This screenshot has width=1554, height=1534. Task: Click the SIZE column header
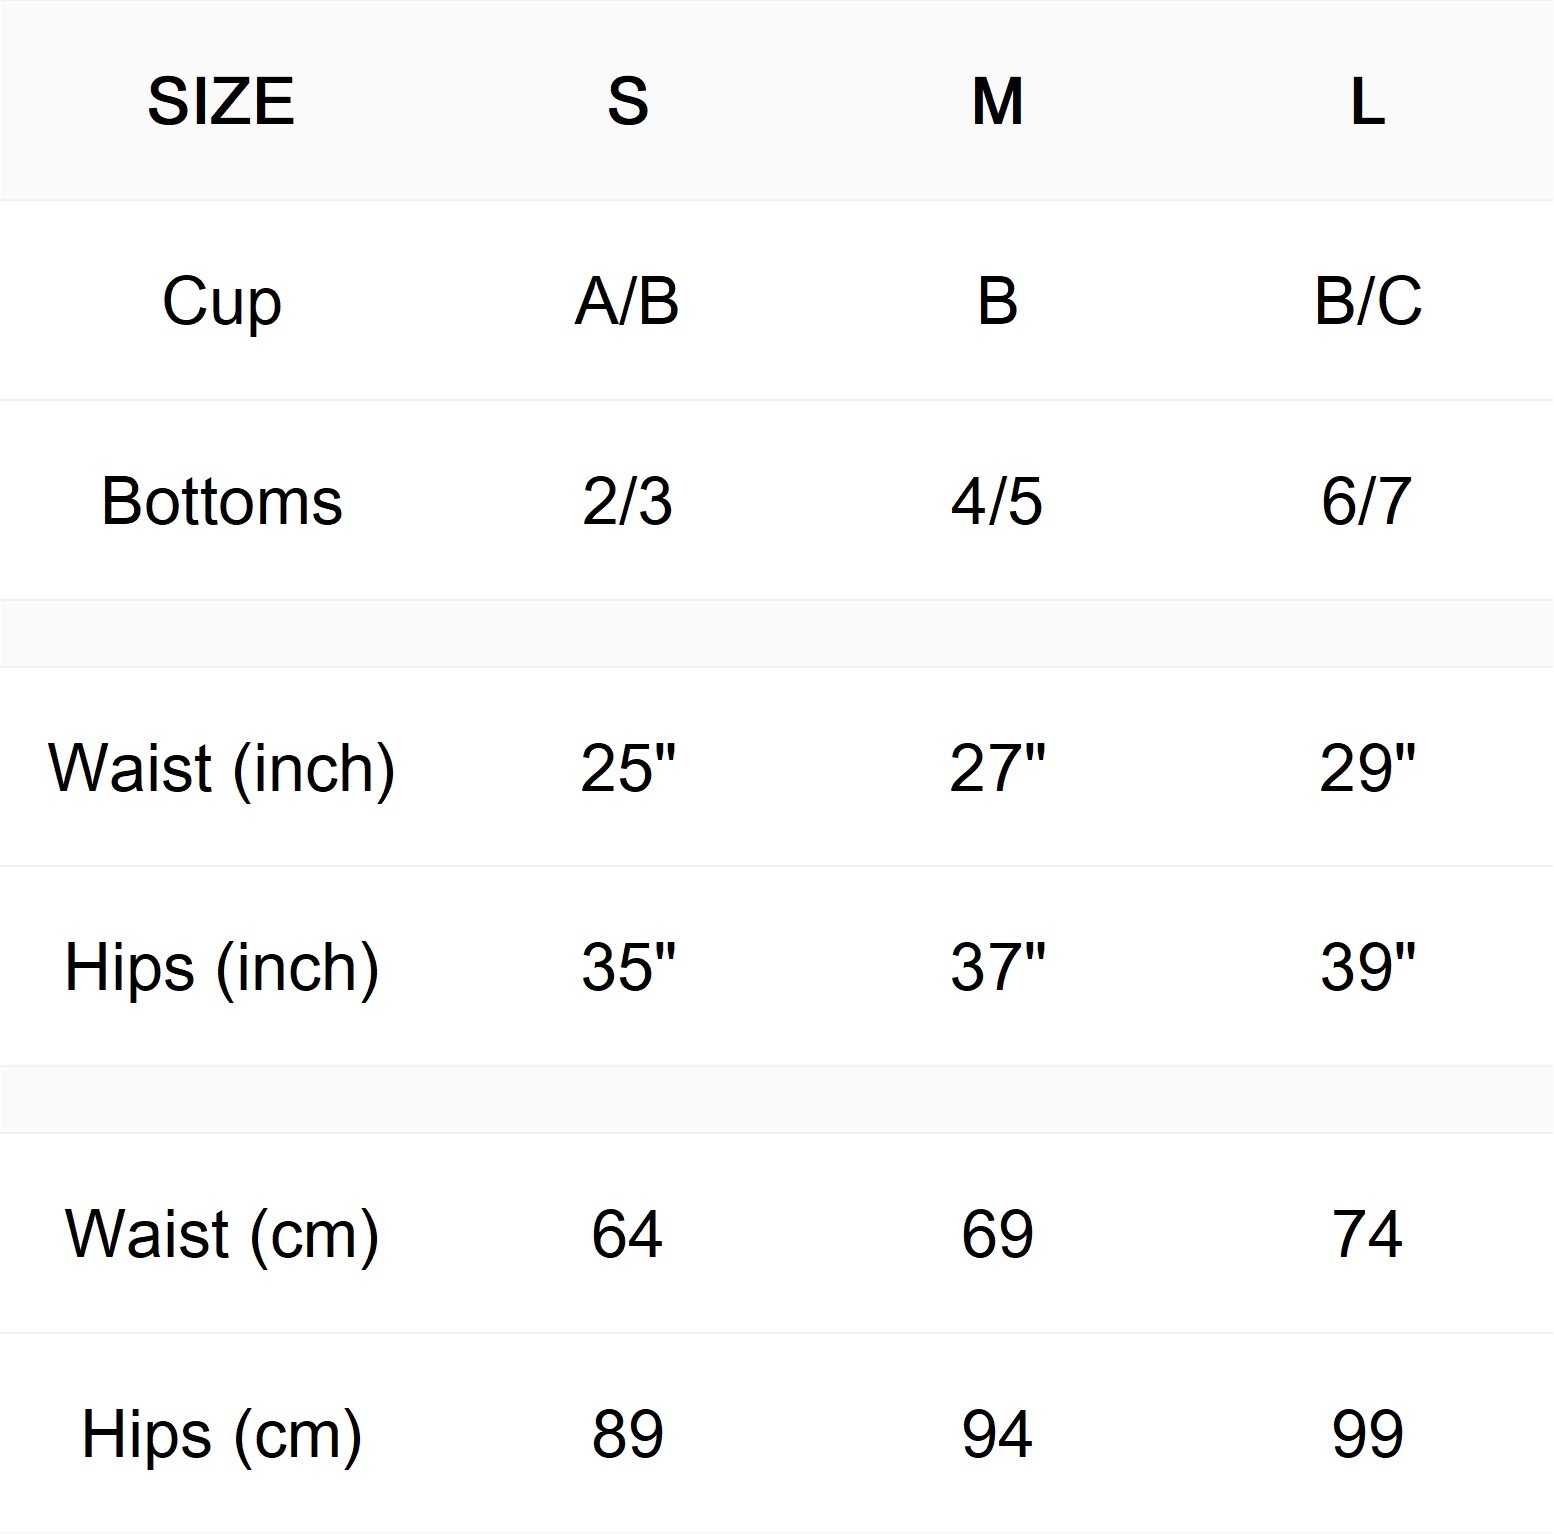pos(221,101)
